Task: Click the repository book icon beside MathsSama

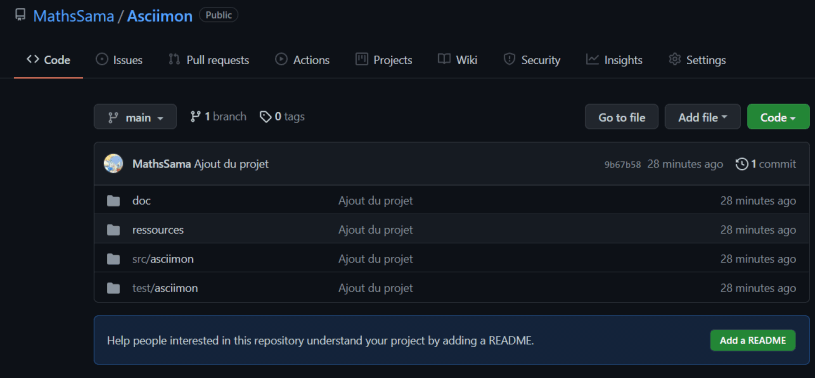Action: tap(20, 15)
